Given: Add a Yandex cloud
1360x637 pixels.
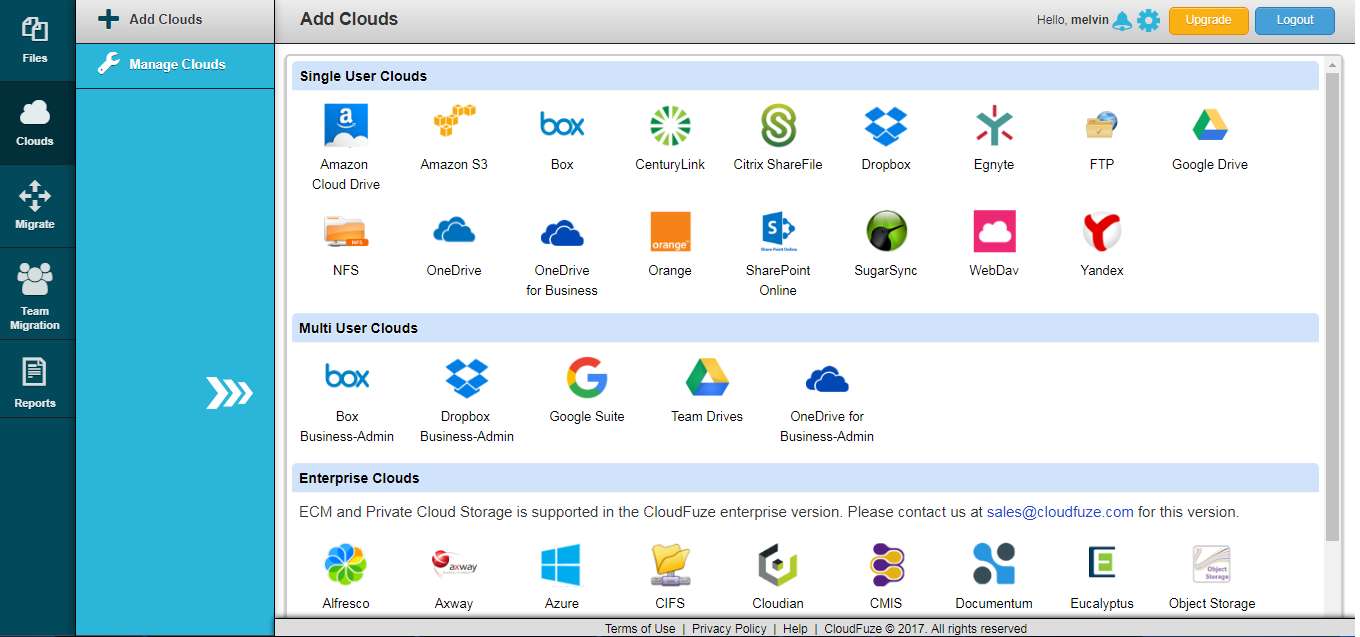Looking at the screenshot, I should click(x=1102, y=232).
